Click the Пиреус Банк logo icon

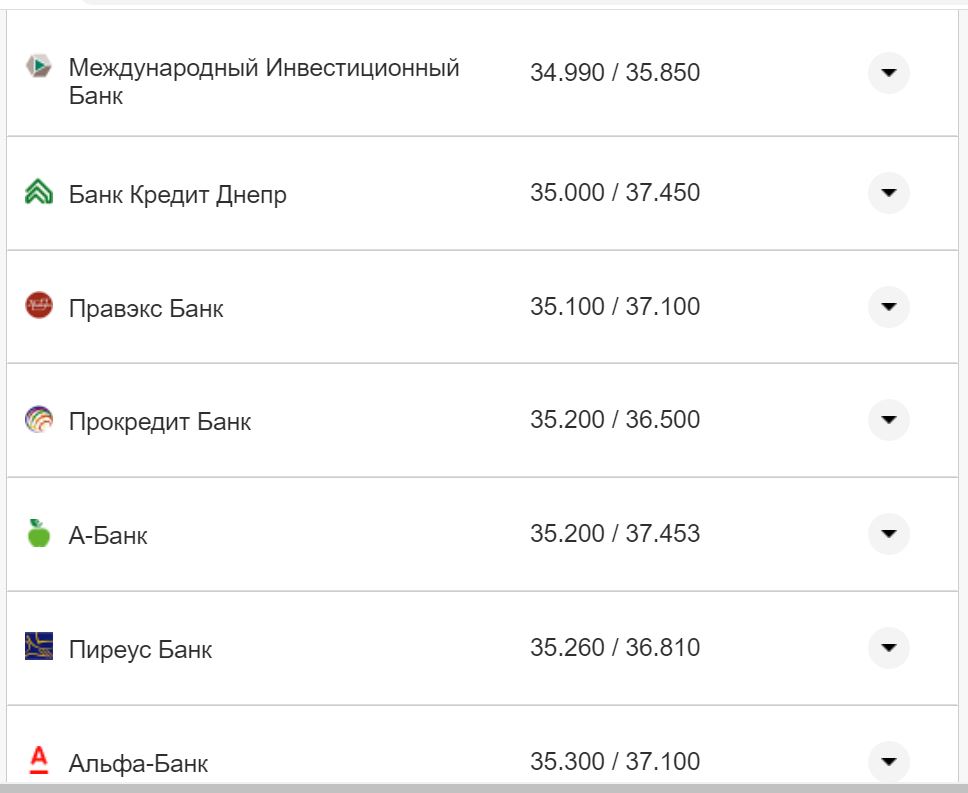[x=37, y=648]
